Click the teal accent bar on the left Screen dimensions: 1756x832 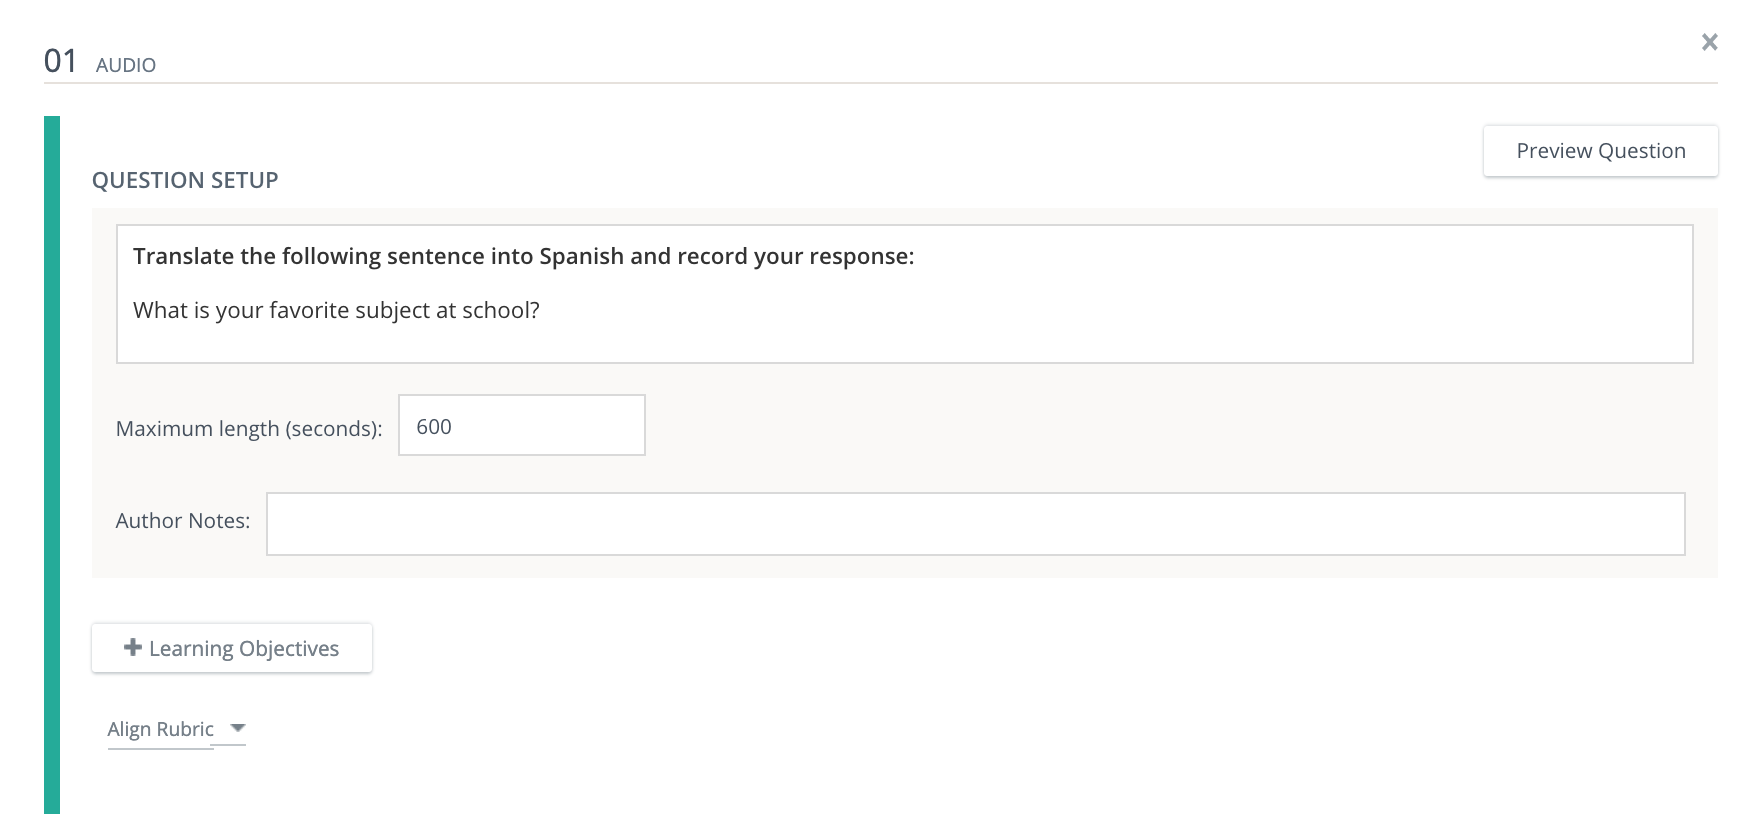tap(53, 460)
